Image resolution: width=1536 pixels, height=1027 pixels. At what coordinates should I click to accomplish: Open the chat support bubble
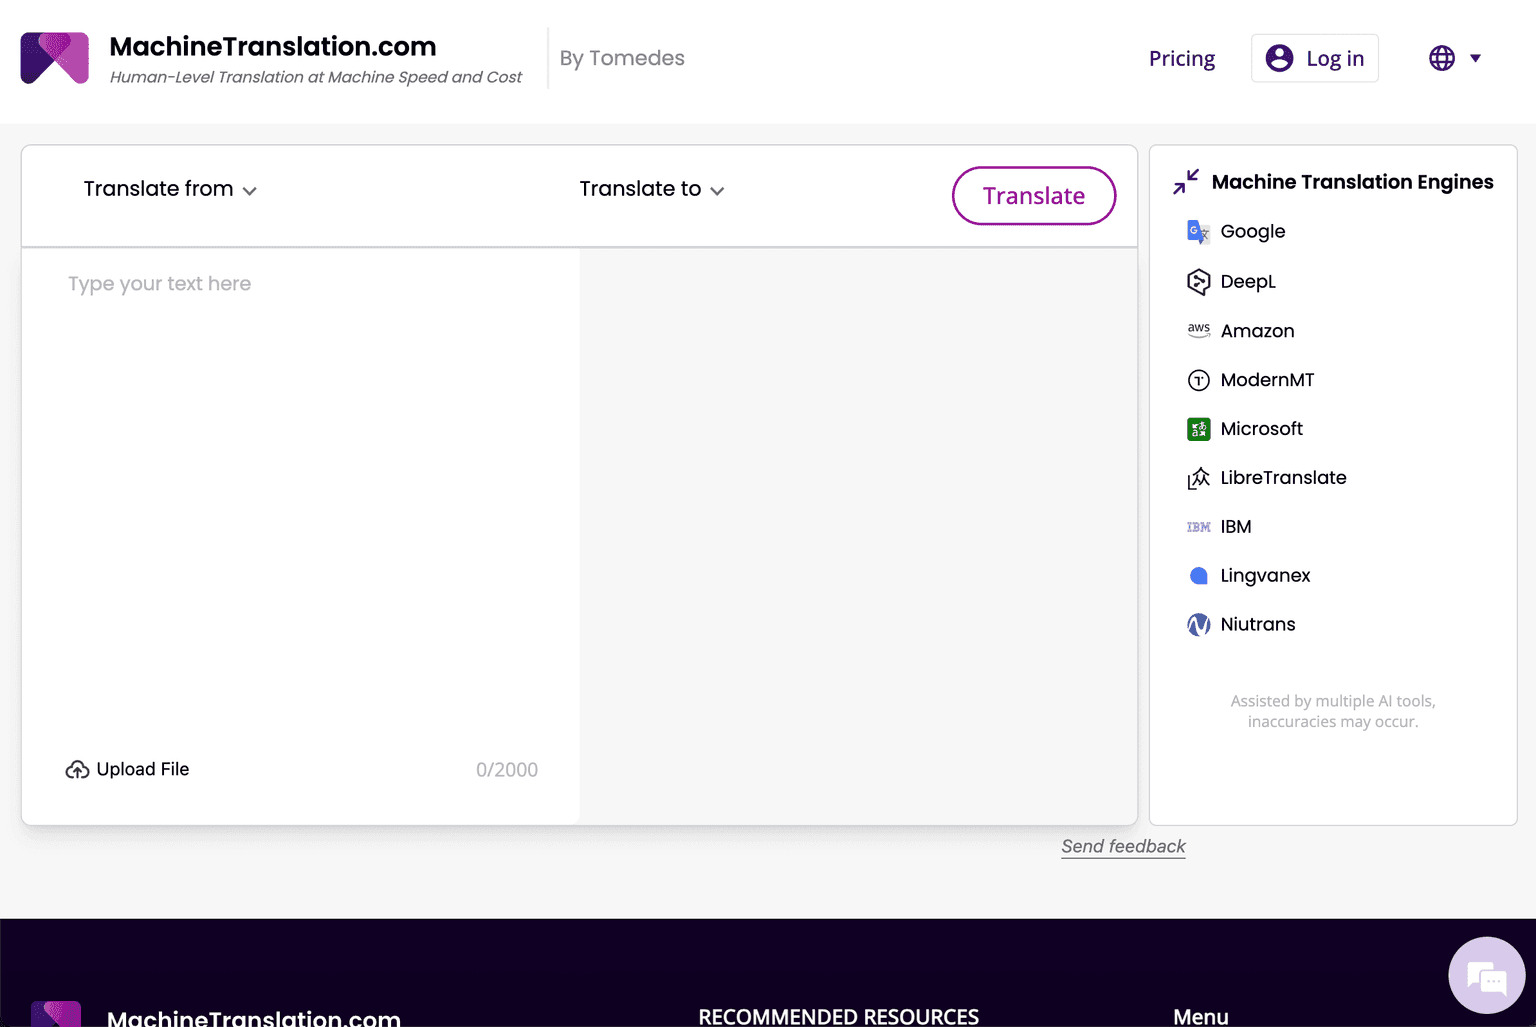tap(1487, 975)
